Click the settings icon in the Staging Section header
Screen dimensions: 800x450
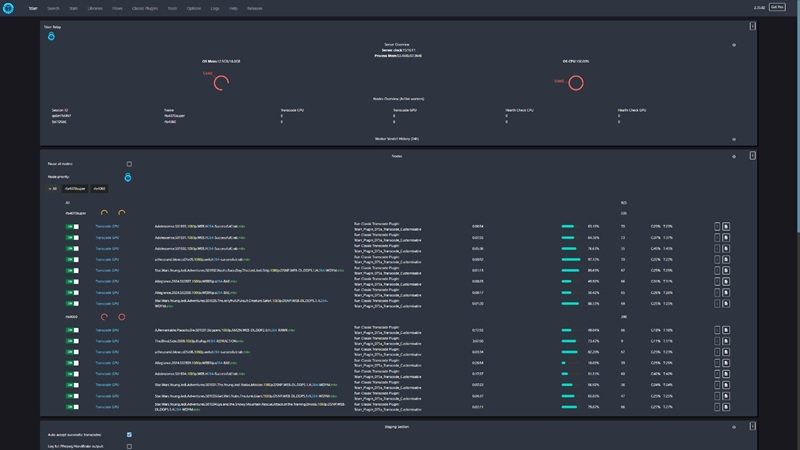(735, 428)
